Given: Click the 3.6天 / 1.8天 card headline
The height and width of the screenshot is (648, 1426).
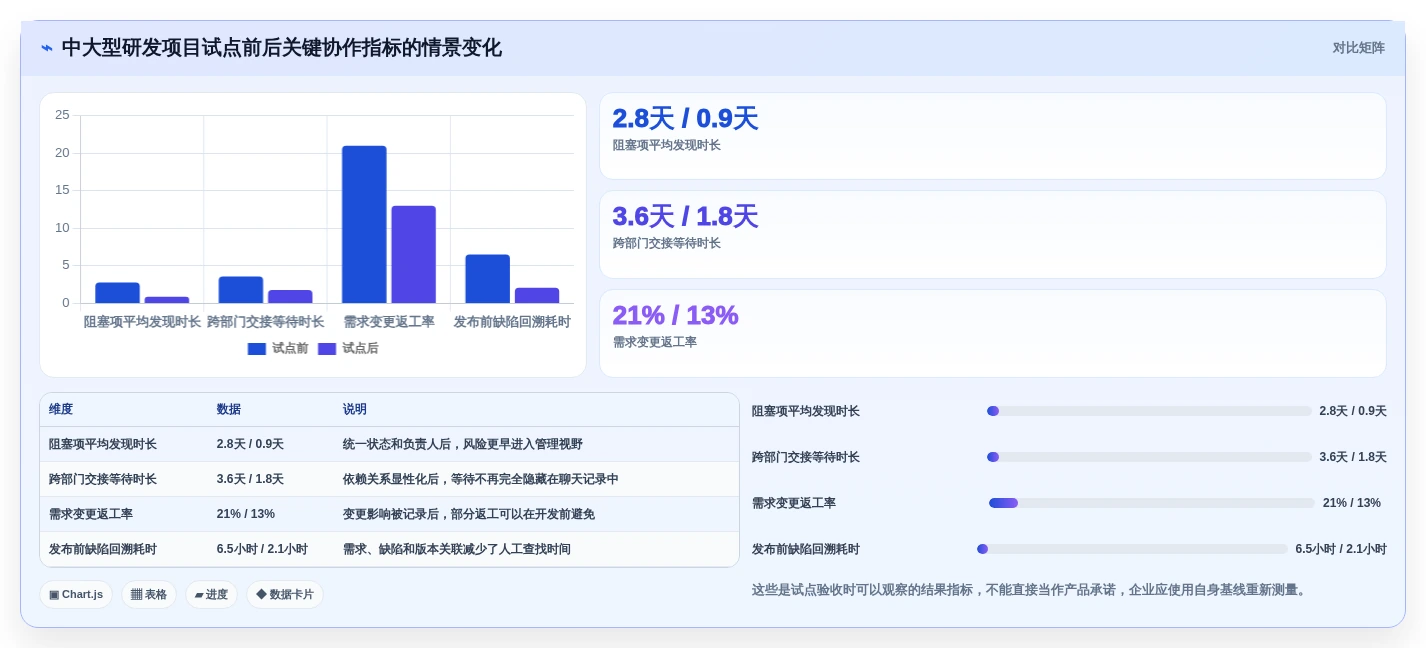Looking at the screenshot, I should point(685,216).
